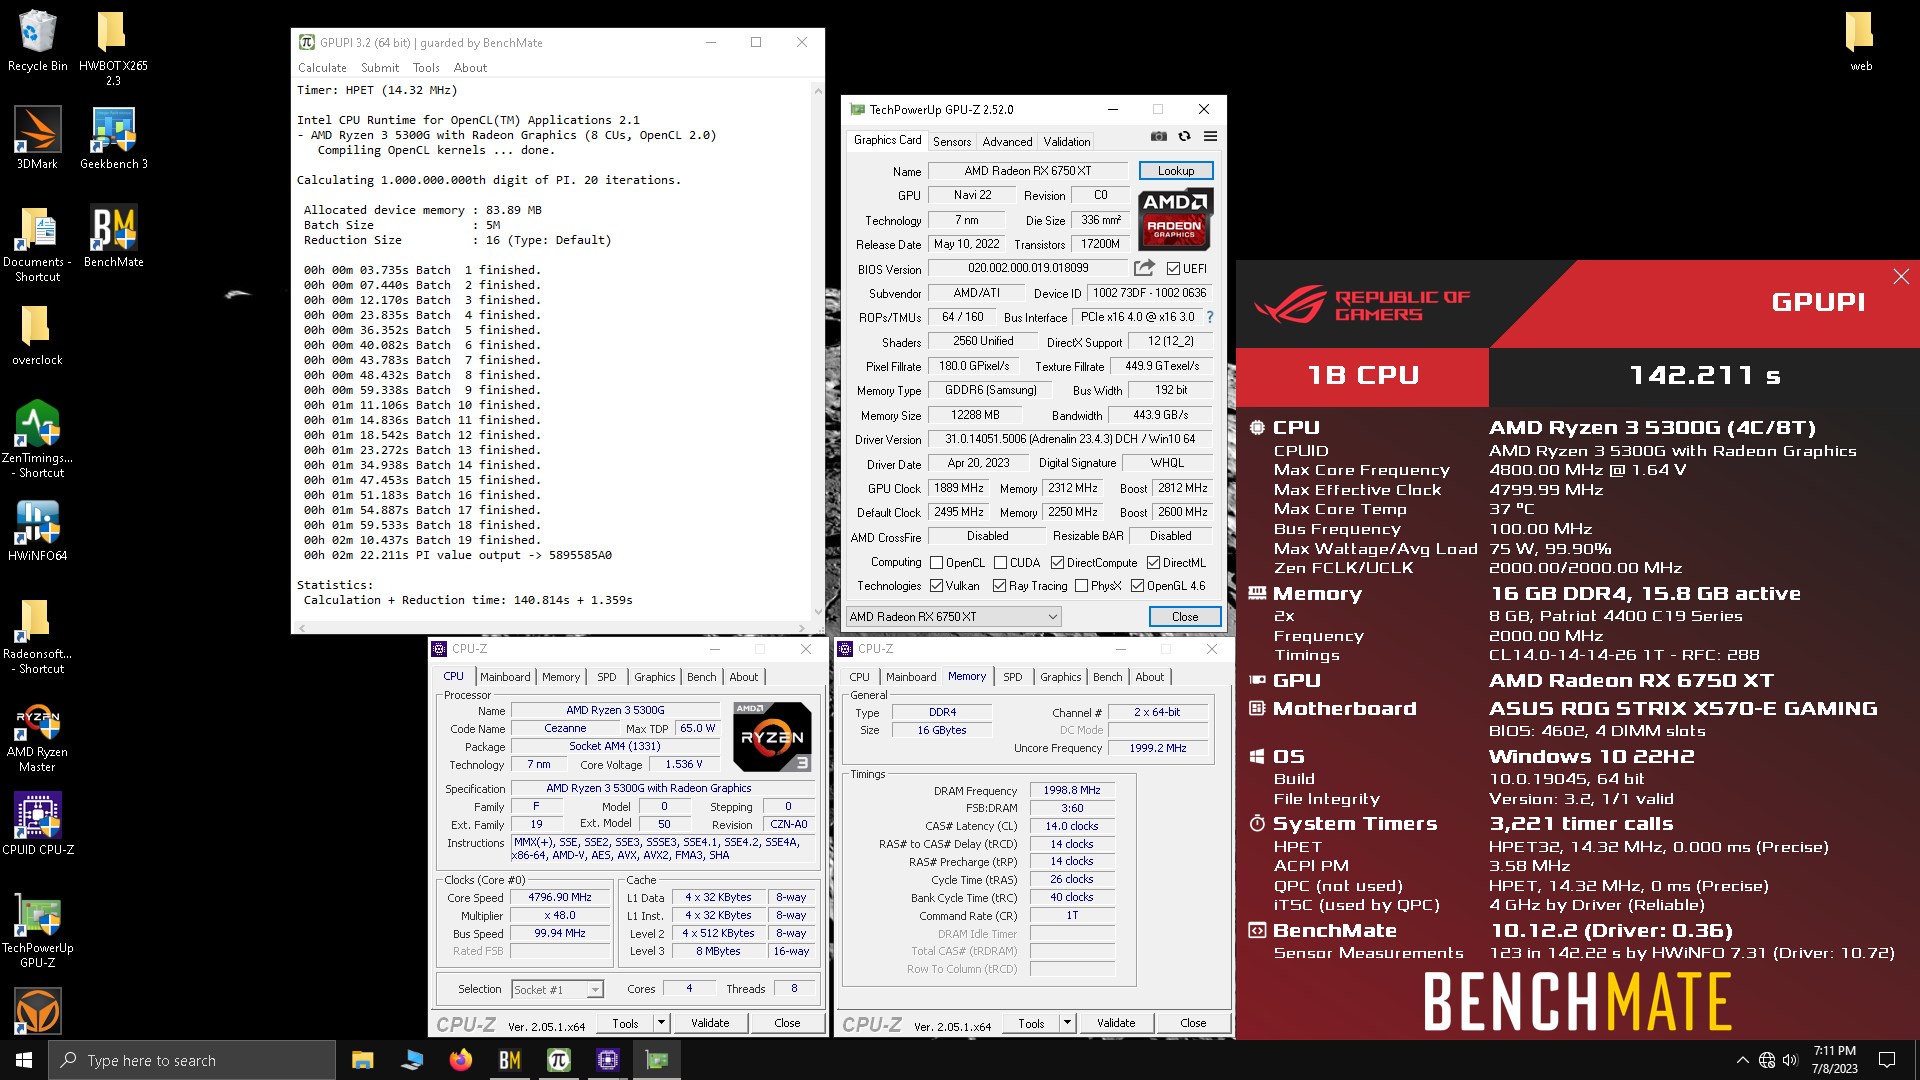Toggle the Ray Tracing checkbox

click(999, 586)
